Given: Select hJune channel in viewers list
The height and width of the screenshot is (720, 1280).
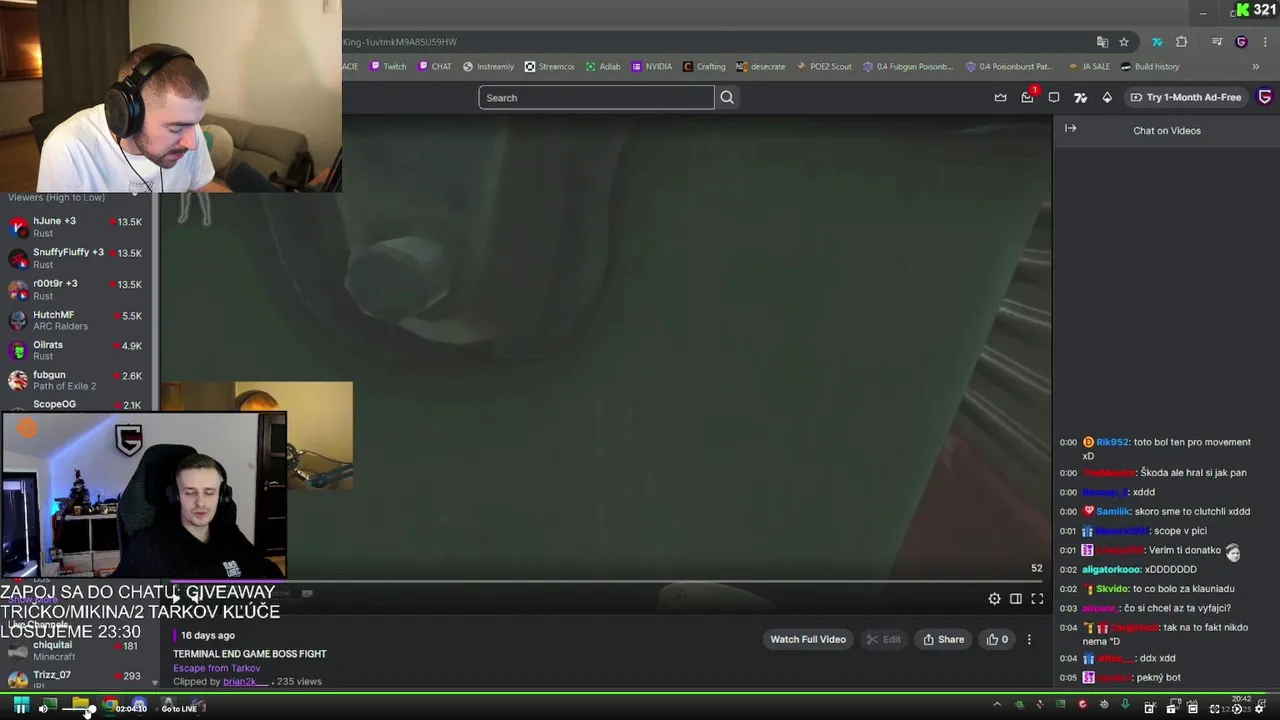Looking at the screenshot, I should pos(75,226).
